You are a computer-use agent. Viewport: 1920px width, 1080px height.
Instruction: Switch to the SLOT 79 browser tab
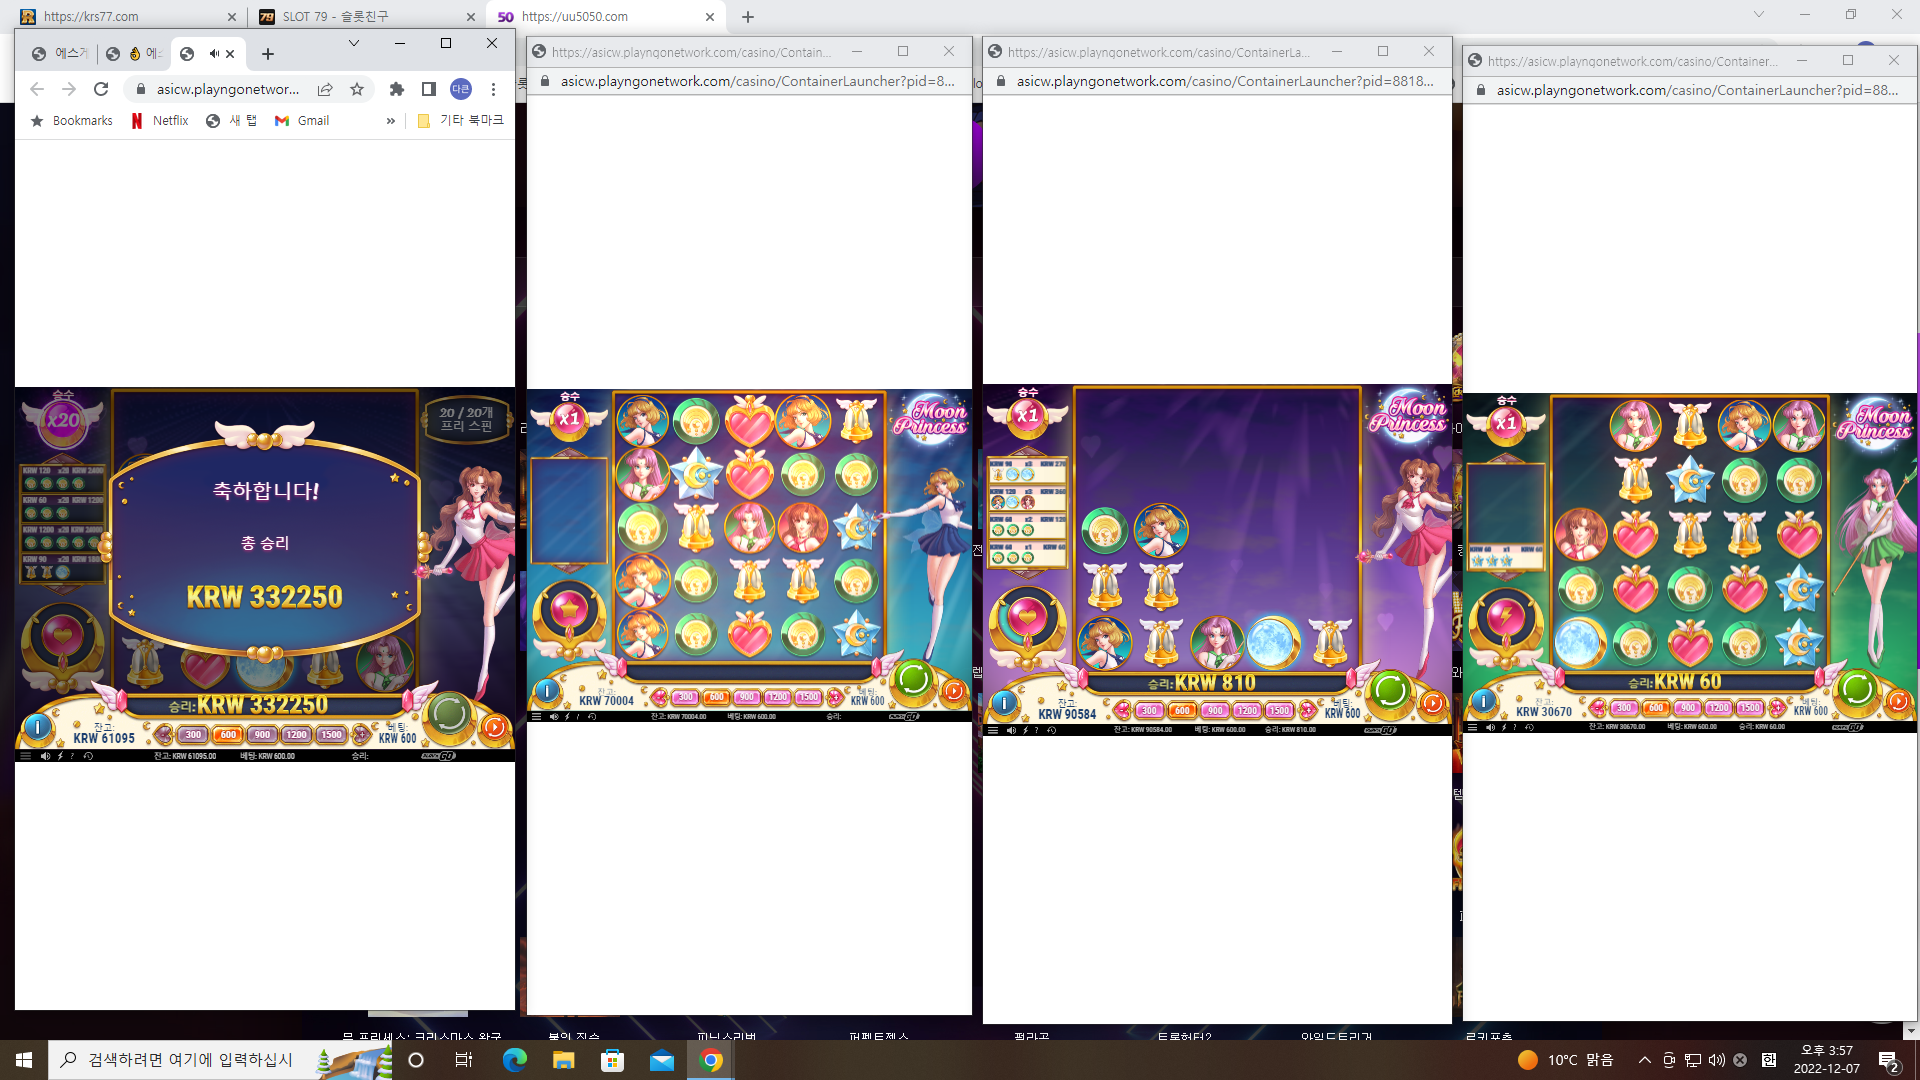[367, 16]
